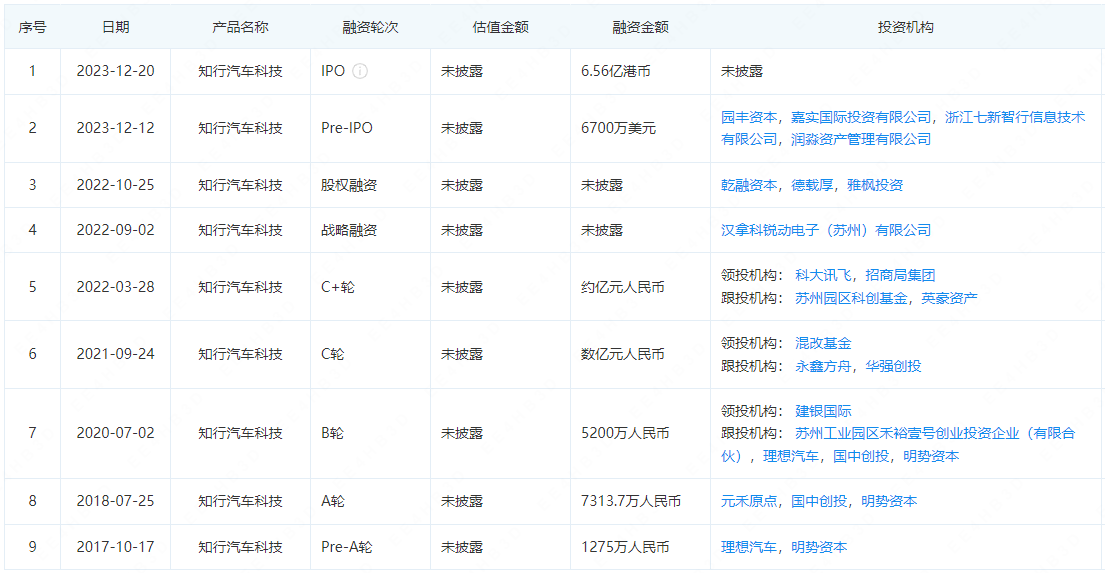Viewport: 1105px width, 573px height.
Task: Select the date 2022-09-02
Action: pos(116,230)
